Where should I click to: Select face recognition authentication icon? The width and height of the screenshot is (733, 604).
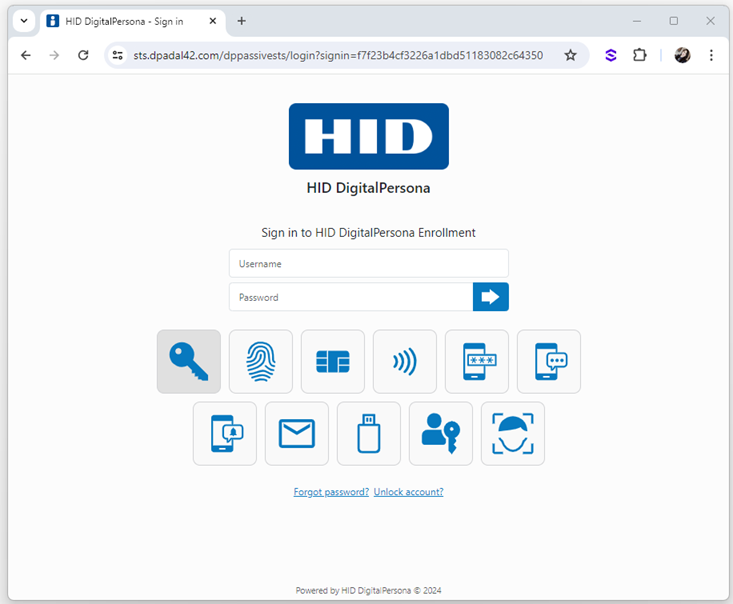[x=513, y=434]
